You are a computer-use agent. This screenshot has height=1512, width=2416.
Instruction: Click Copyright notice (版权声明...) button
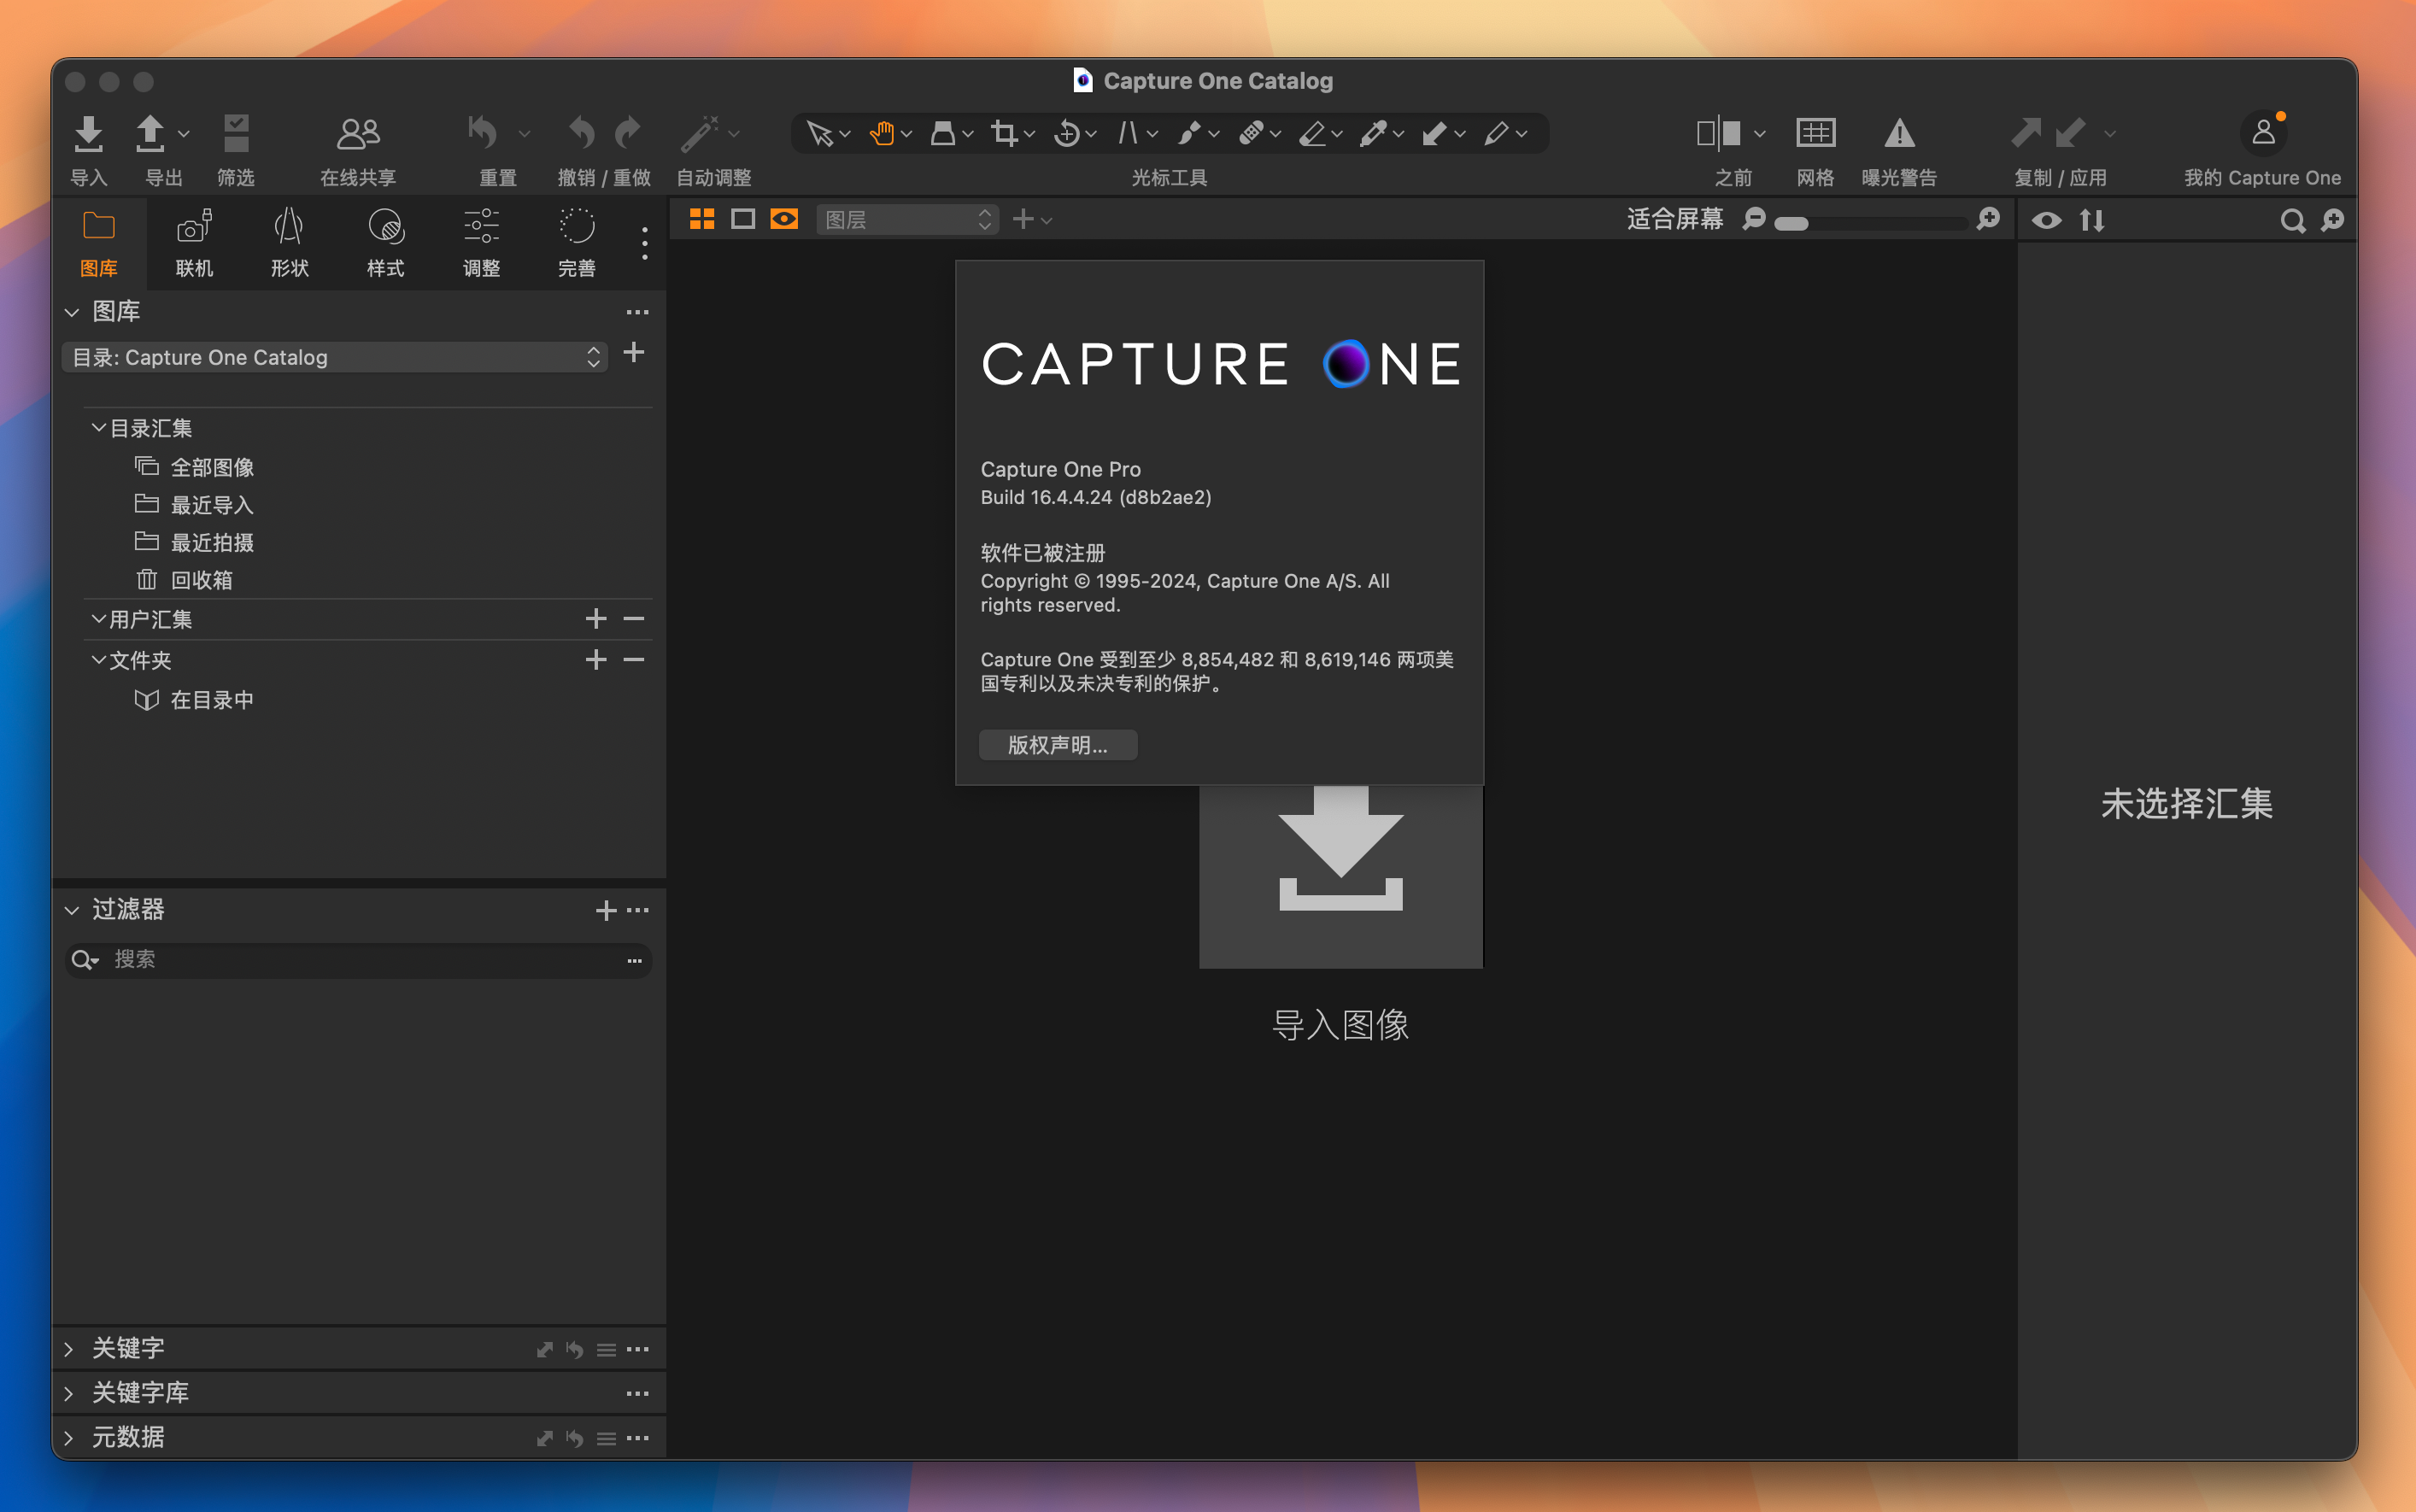pyautogui.click(x=1057, y=745)
